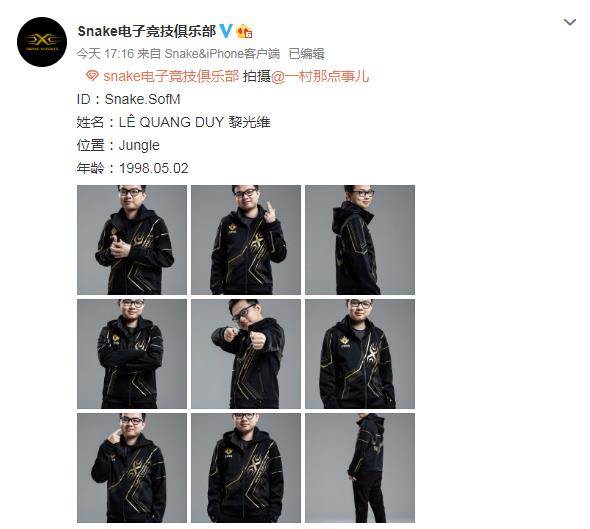Open the snake电子竞技俱乐部 super-topic link
Image resolution: width=590 pixels, height=529 pixels.
[x=171, y=76]
